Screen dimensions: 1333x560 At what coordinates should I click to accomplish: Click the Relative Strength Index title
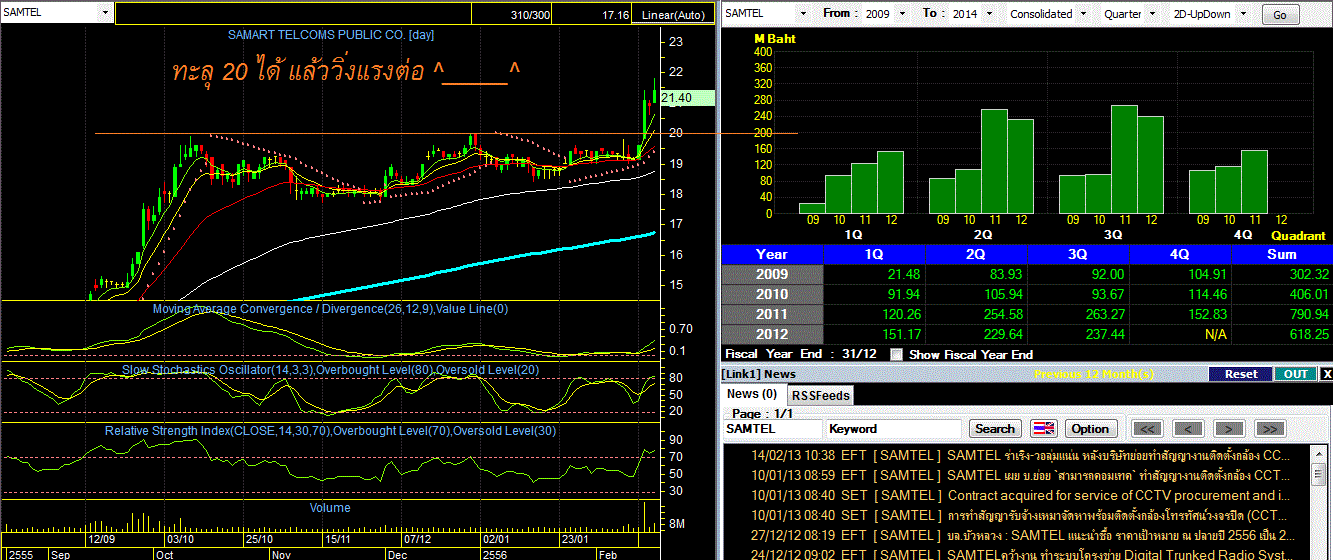click(330, 431)
